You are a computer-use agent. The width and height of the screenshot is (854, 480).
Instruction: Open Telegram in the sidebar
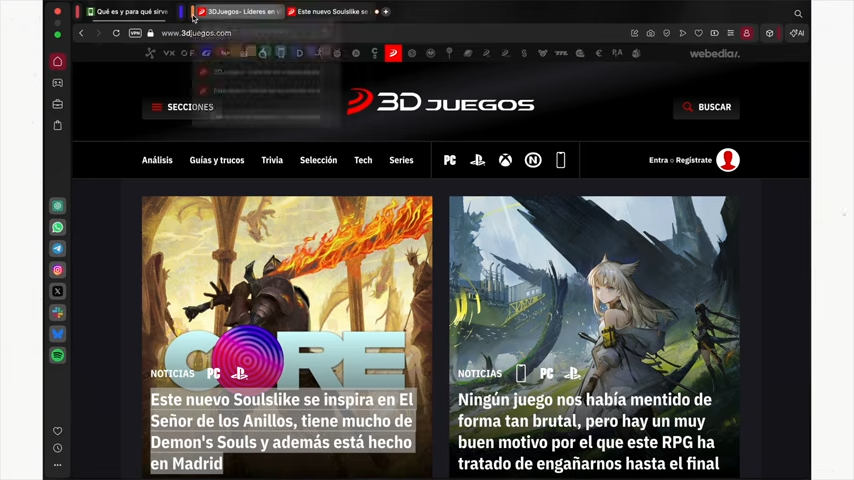(58, 248)
